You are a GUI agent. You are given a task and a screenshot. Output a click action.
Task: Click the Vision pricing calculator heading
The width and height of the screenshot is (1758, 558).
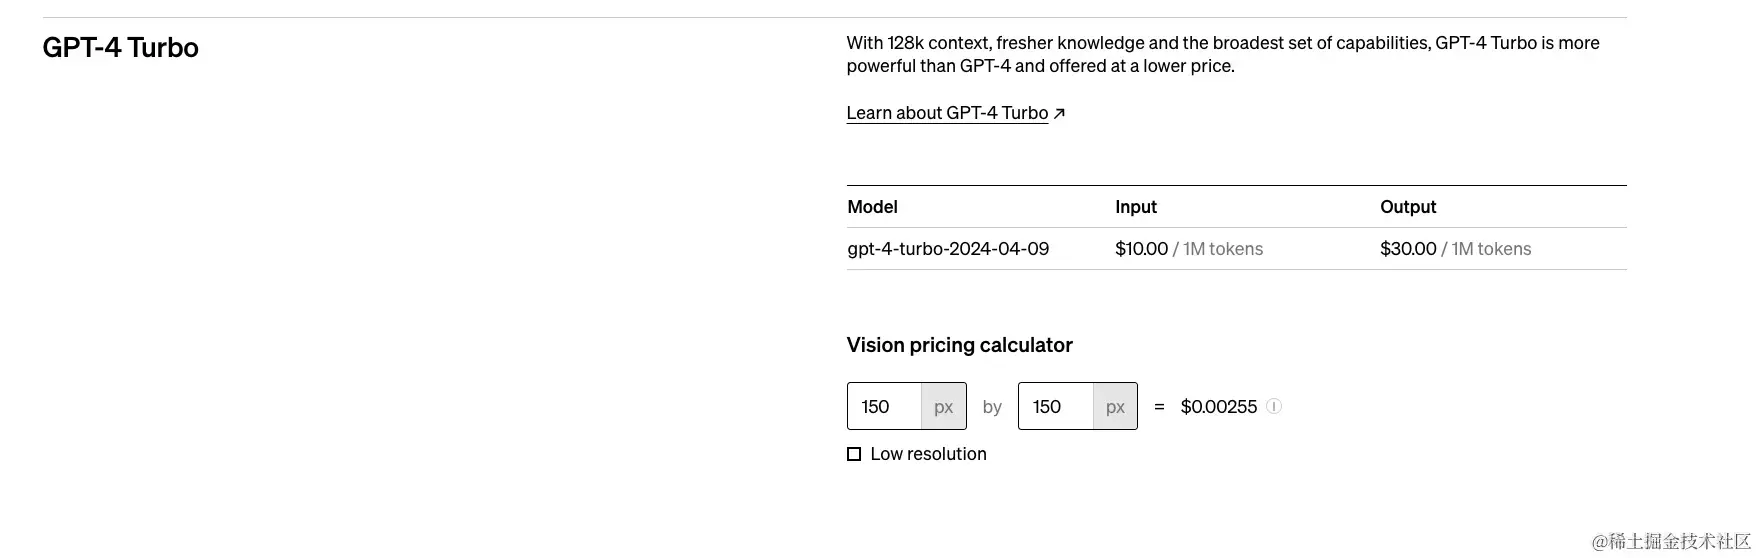pyautogui.click(x=959, y=345)
